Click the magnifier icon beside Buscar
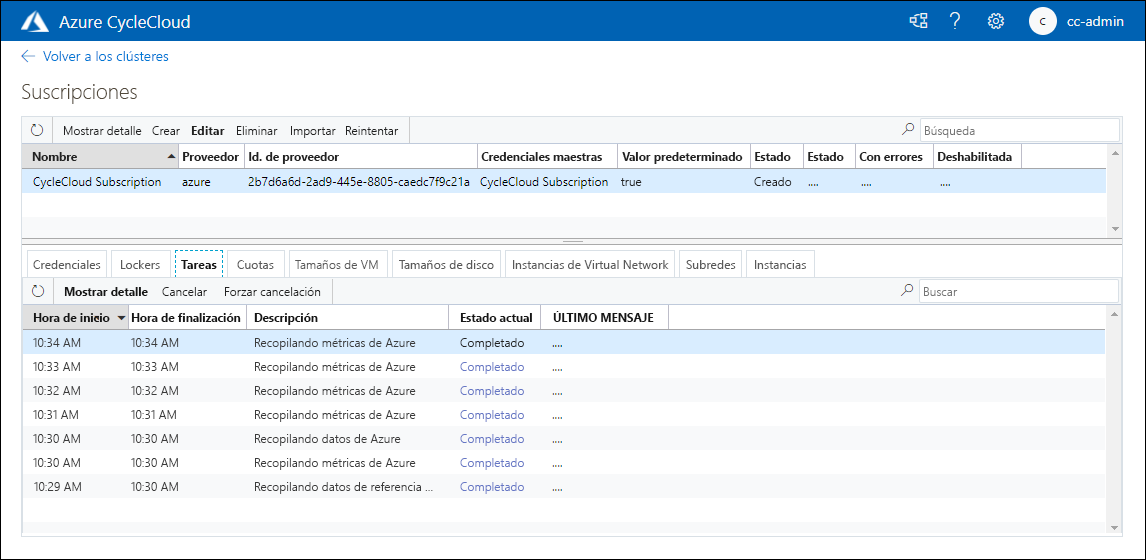 point(908,291)
